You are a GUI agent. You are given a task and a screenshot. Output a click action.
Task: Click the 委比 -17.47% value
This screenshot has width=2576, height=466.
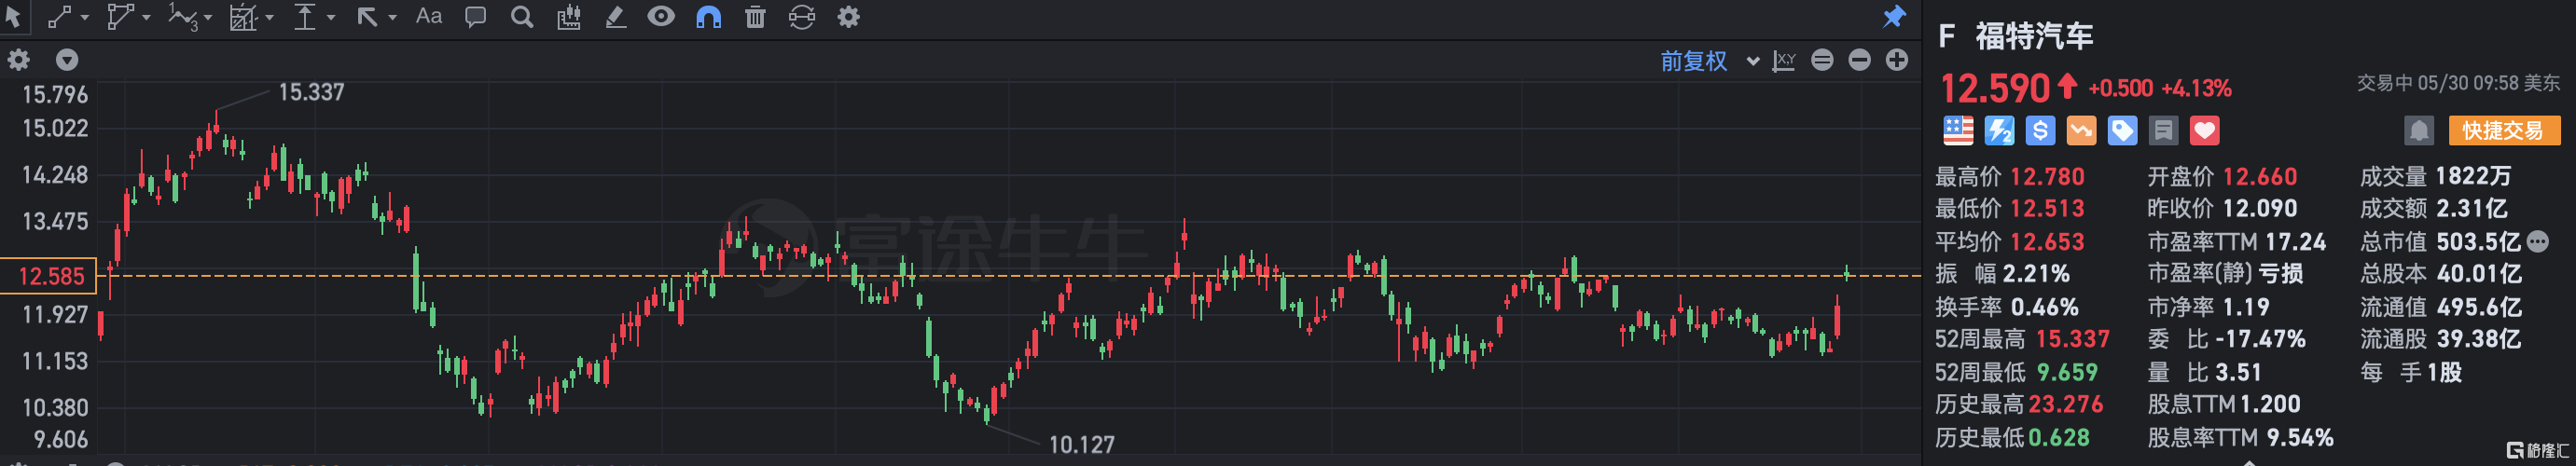tap(2260, 339)
